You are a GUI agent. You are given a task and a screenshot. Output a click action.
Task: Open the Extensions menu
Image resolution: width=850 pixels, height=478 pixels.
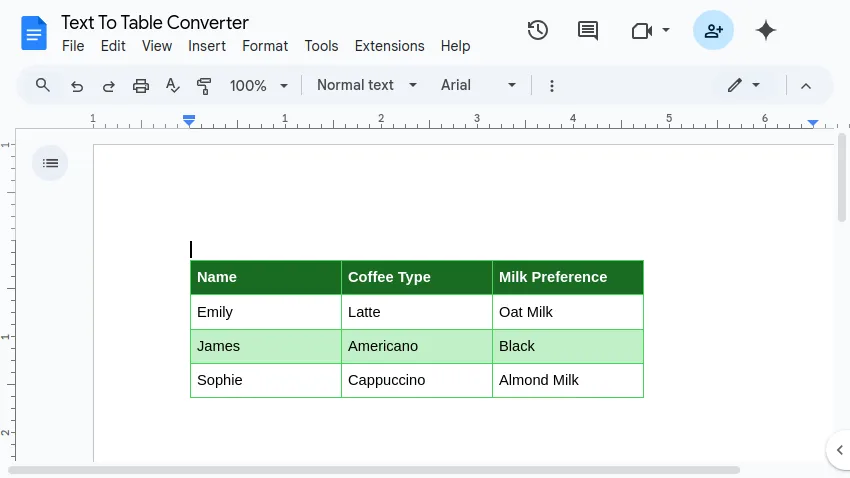pos(389,46)
